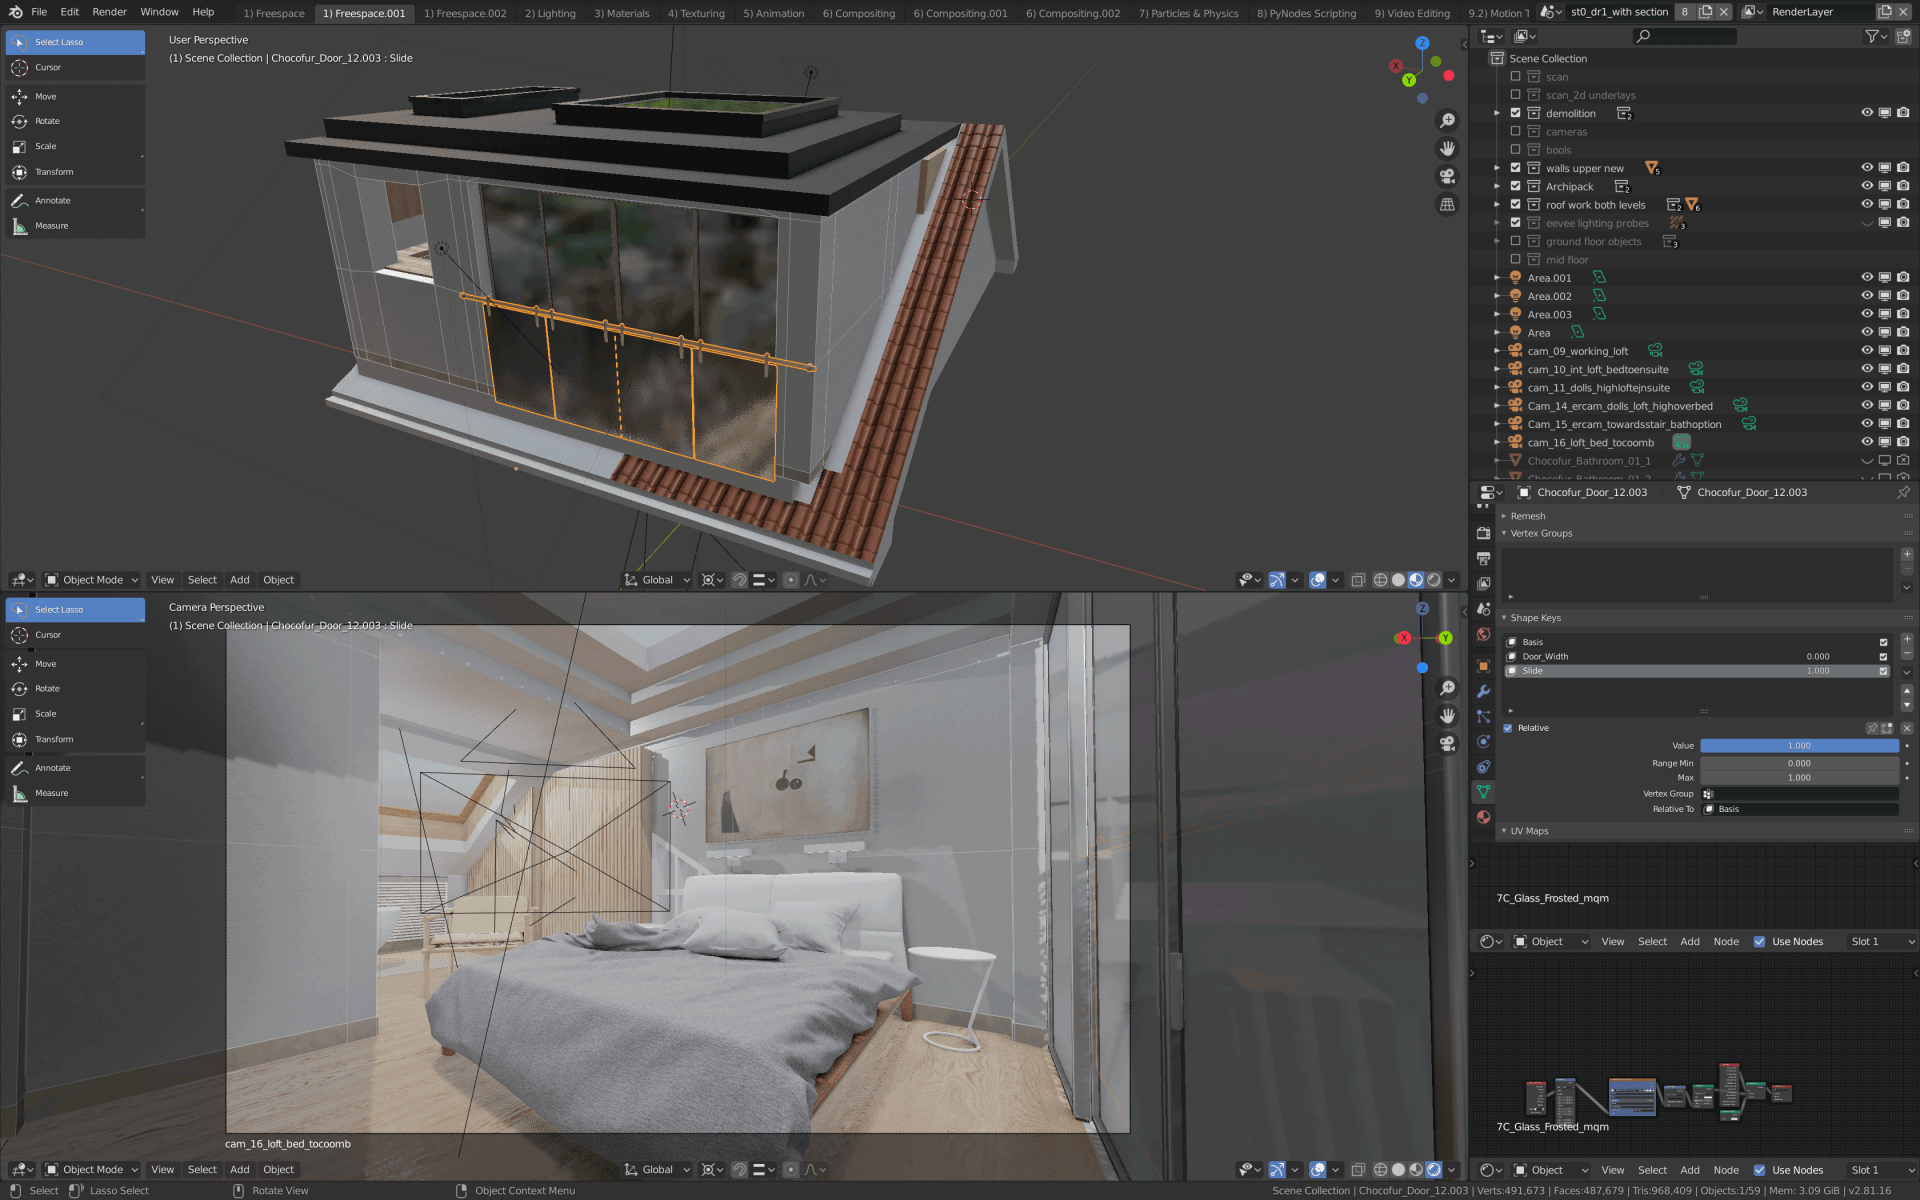1920x1200 pixels.
Task: Click the shape key Value slider
Action: tap(1799, 746)
